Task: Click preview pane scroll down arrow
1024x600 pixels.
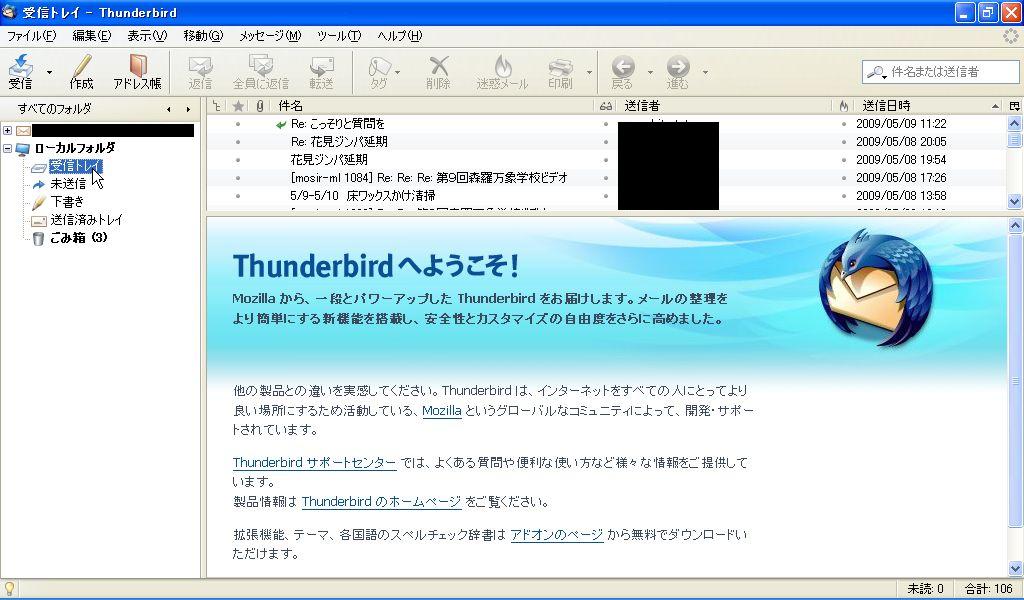Action: coord(1016,569)
